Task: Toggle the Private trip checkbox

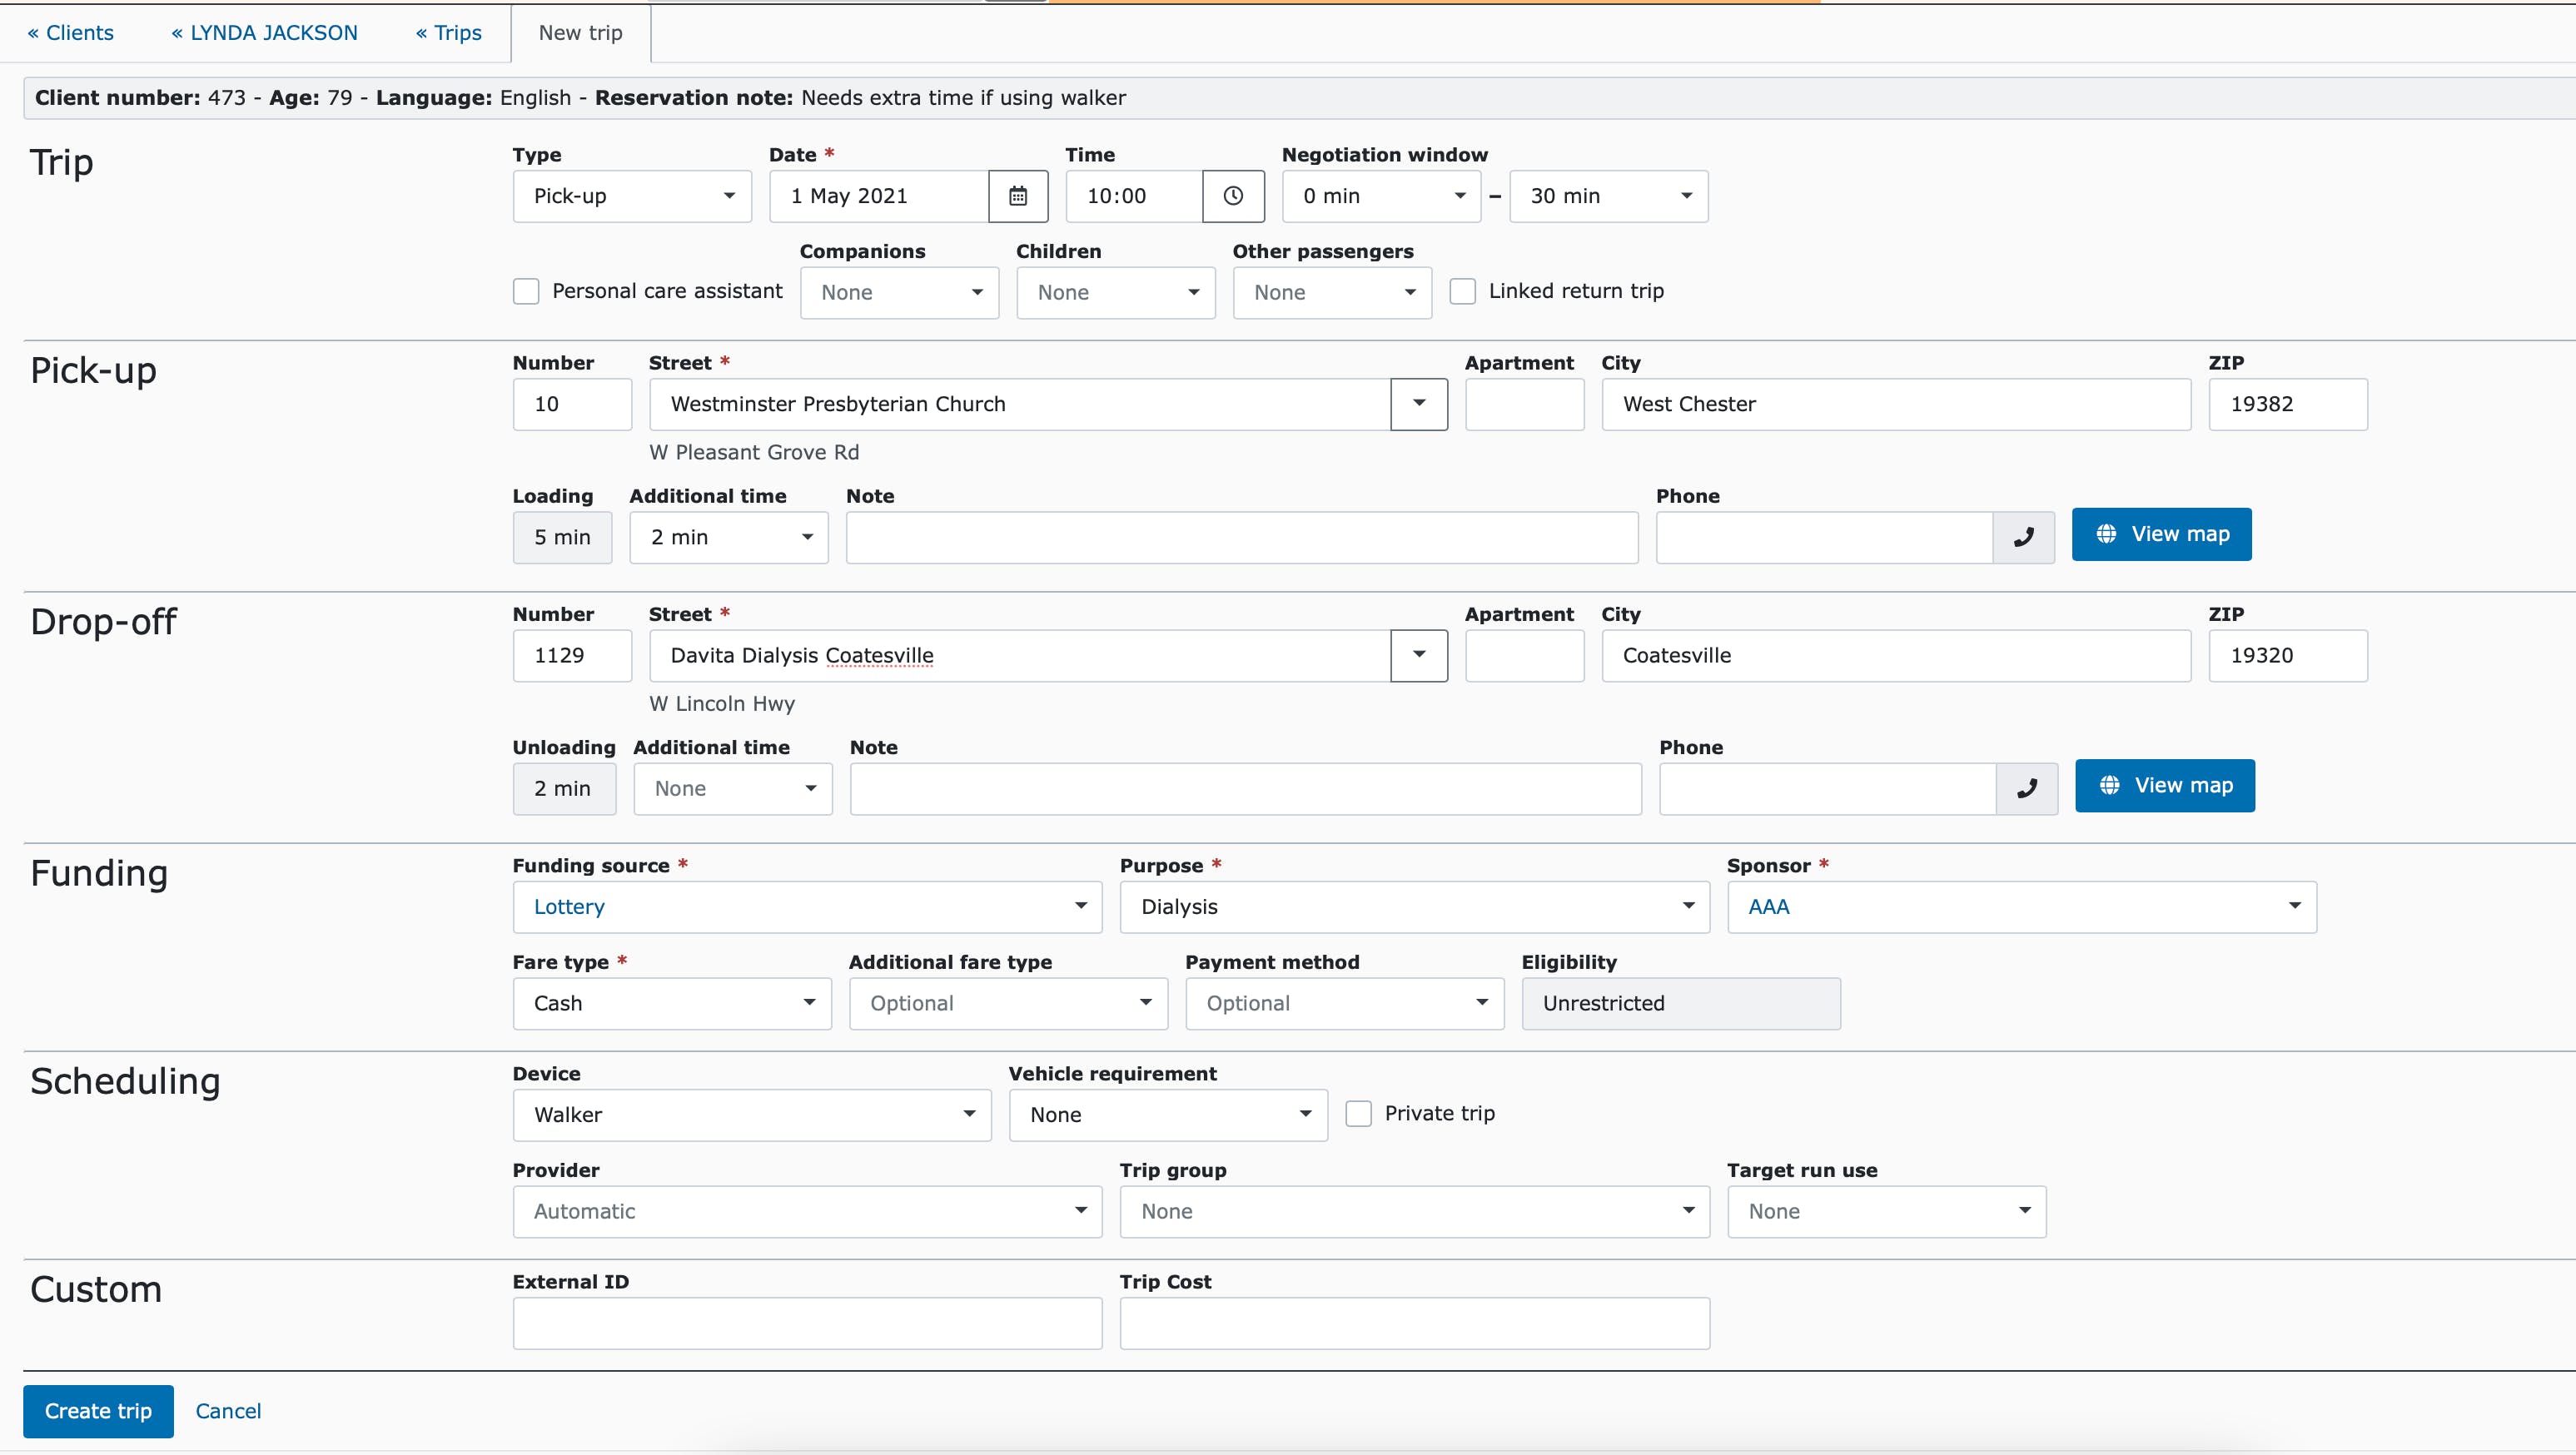Action: point(1358,1114)
